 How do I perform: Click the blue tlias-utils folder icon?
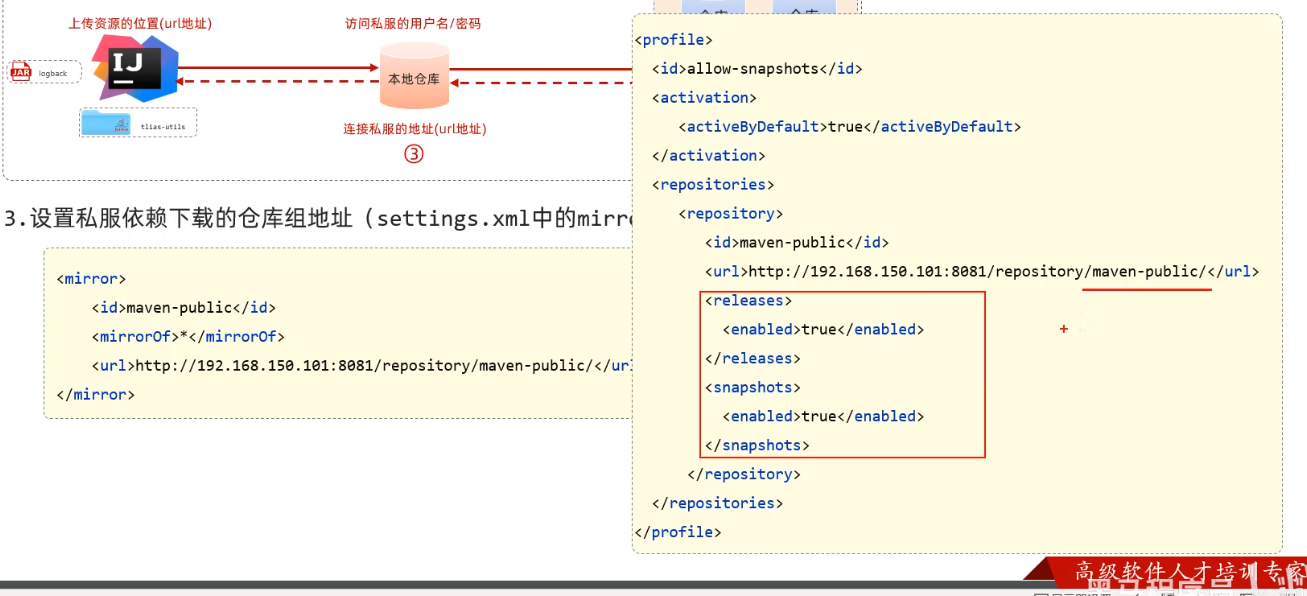point(106,123)
